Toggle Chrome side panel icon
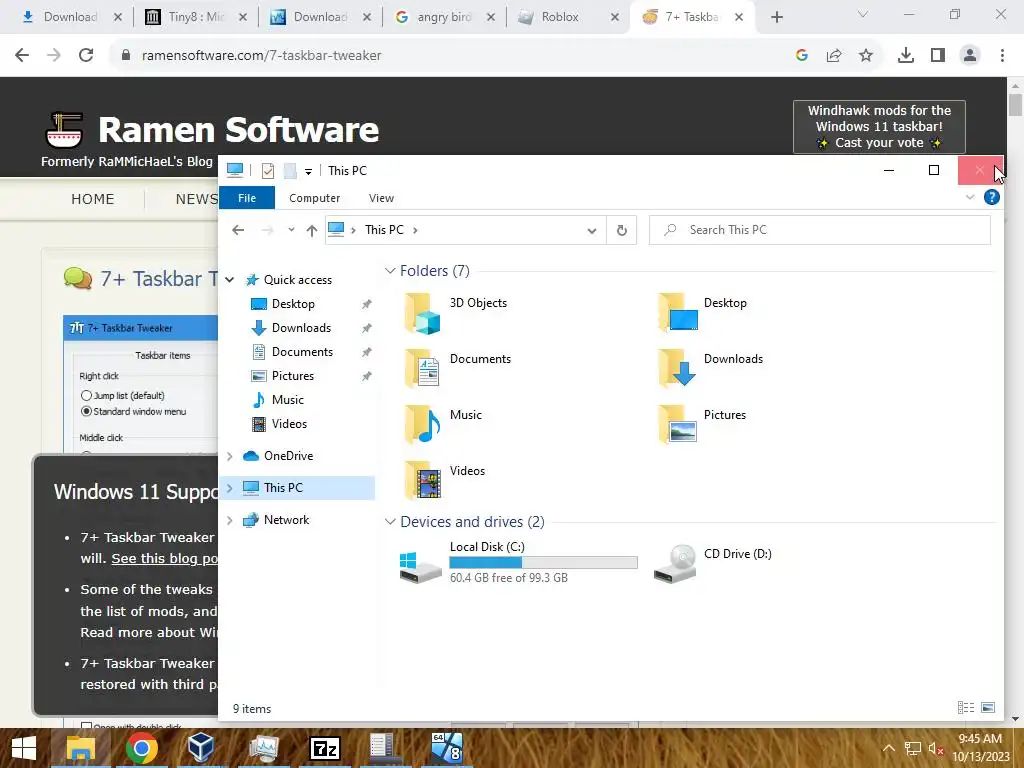This screenshot has height=768, width=1024. (x=938, y=56)
